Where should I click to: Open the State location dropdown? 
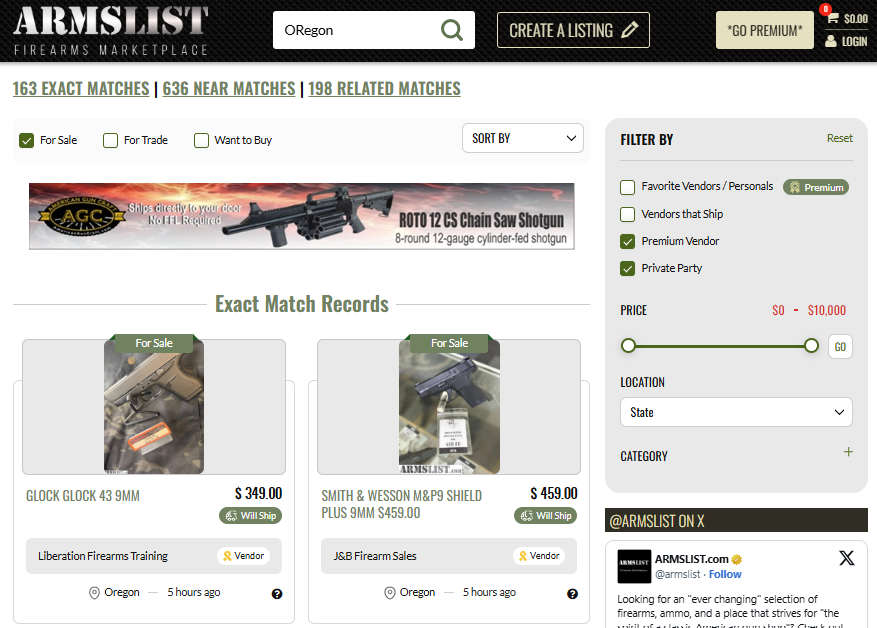736,412
